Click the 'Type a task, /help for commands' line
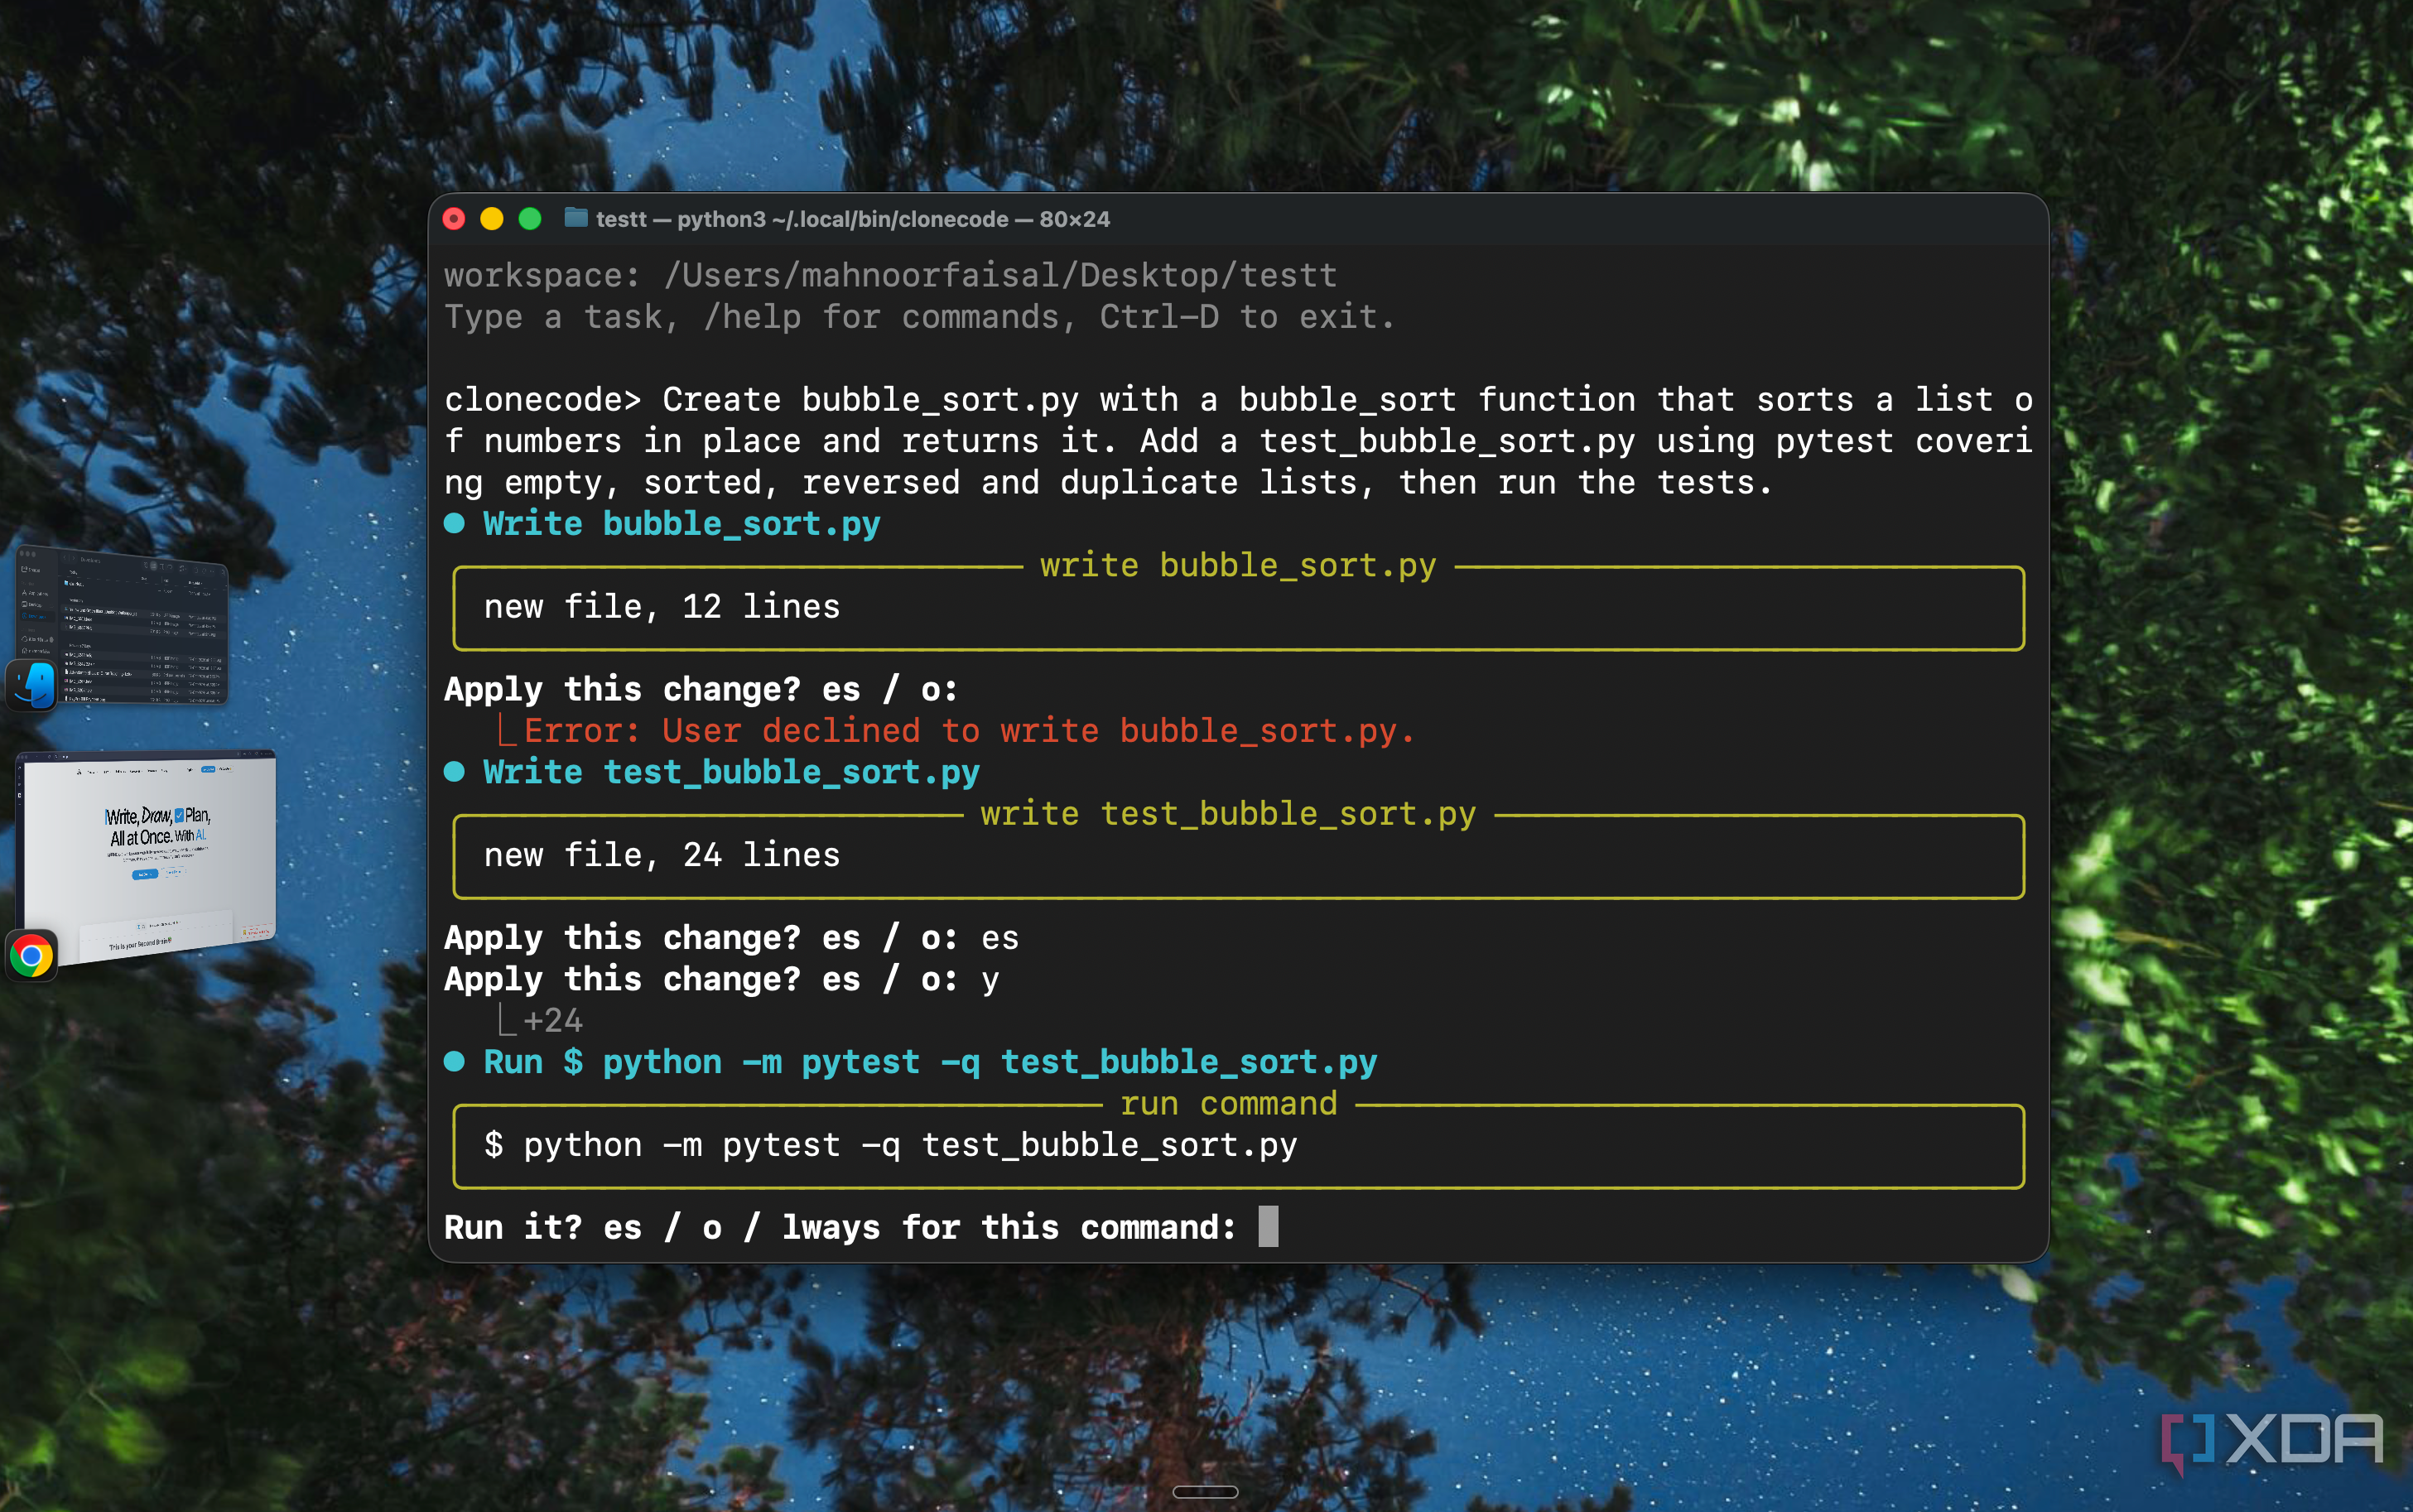Image resolution: width=2413 pixels, height=1512 pixels. coord(919,317)
